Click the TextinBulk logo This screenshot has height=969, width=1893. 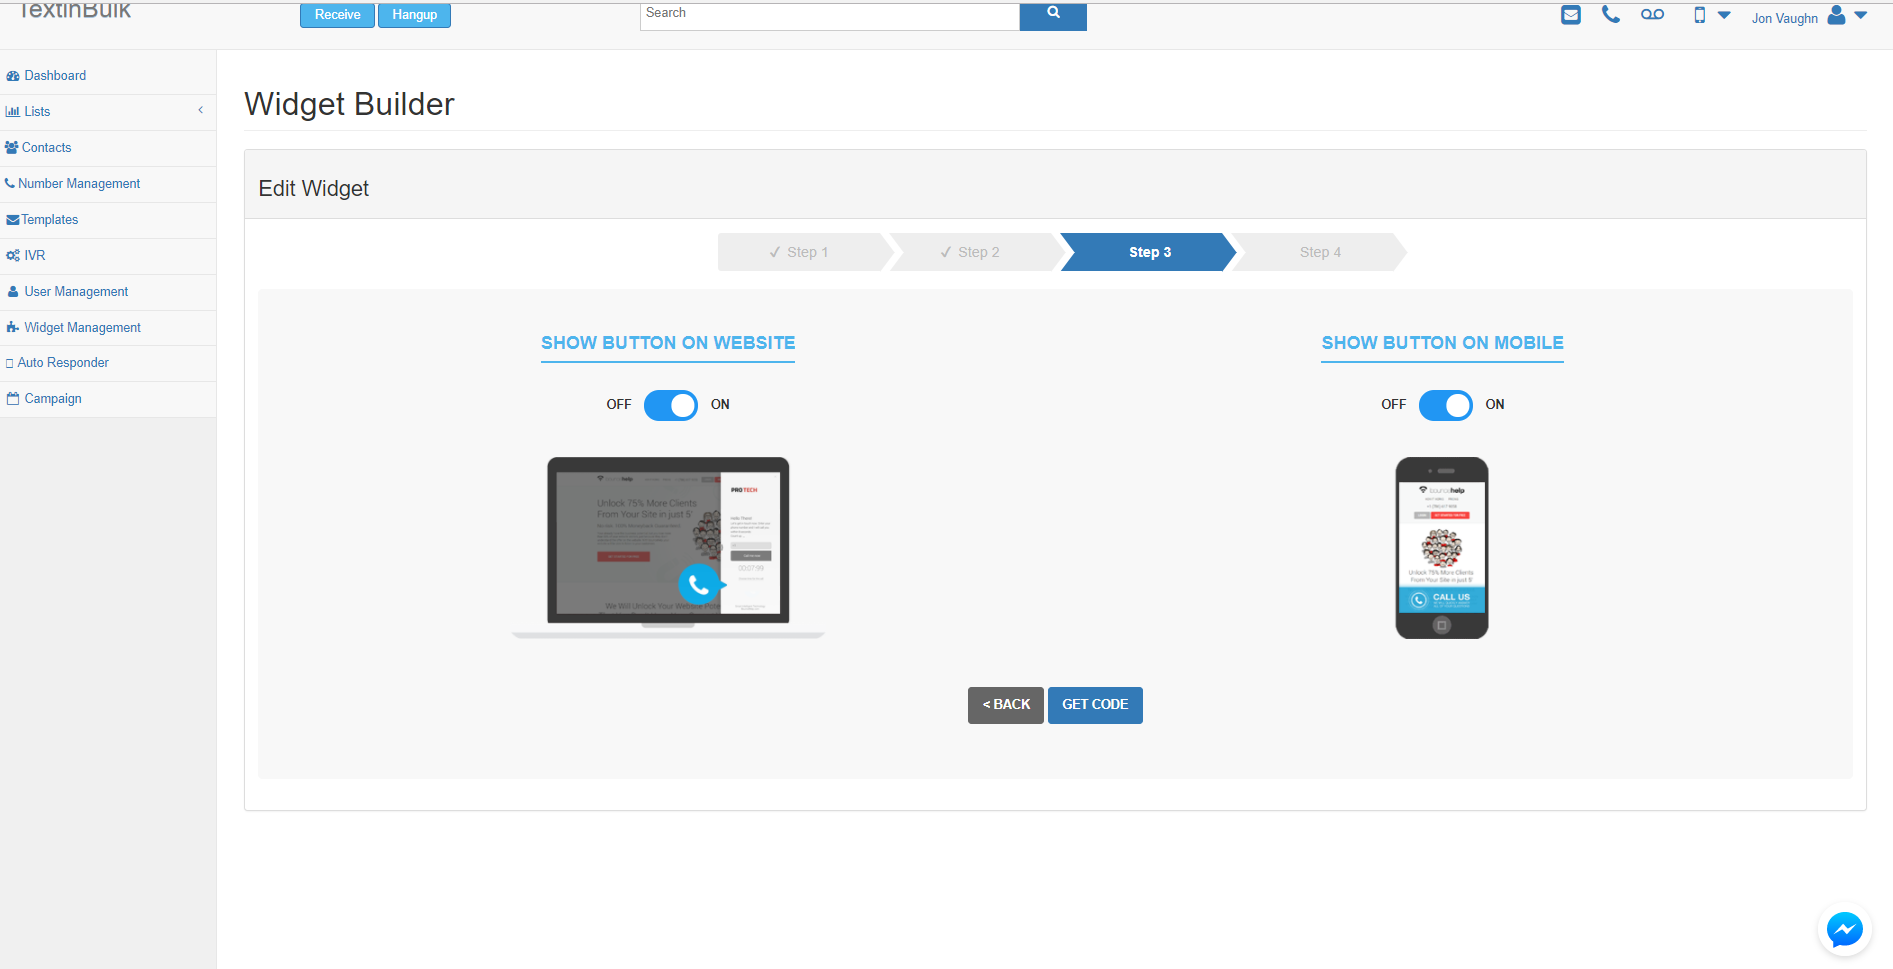75,10
